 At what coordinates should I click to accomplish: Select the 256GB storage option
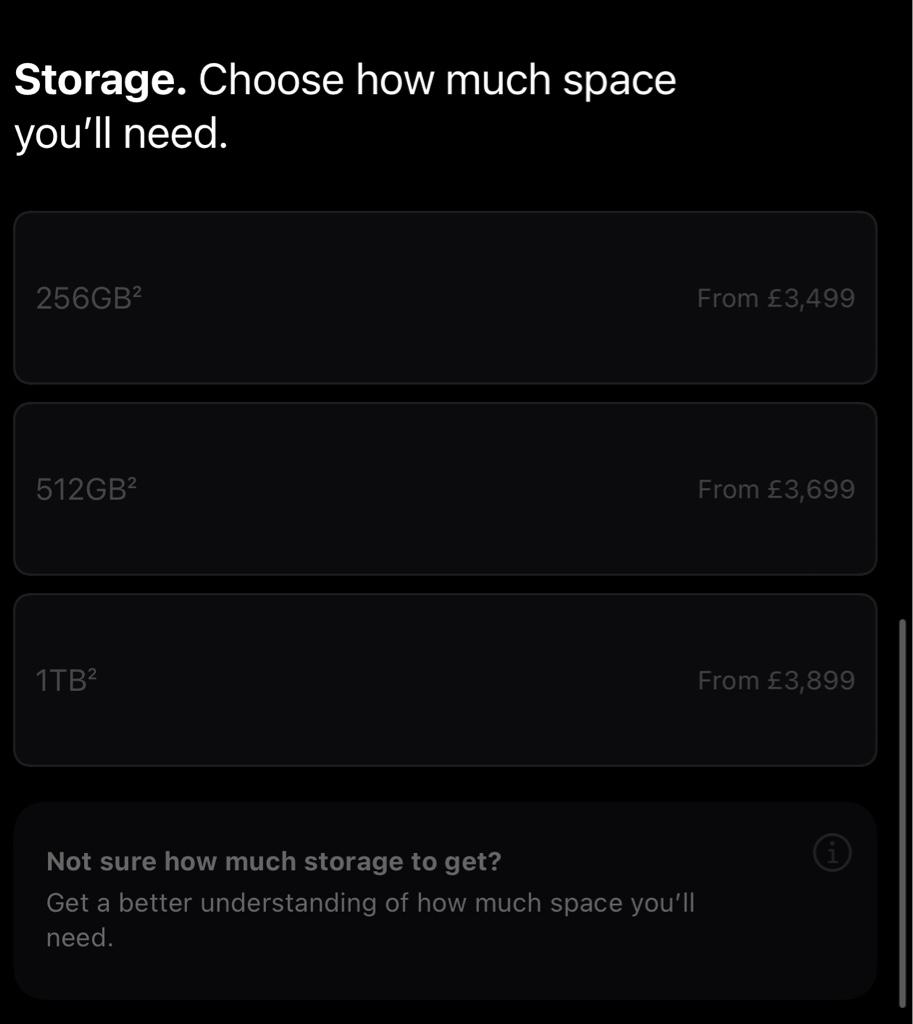point(444,298)
